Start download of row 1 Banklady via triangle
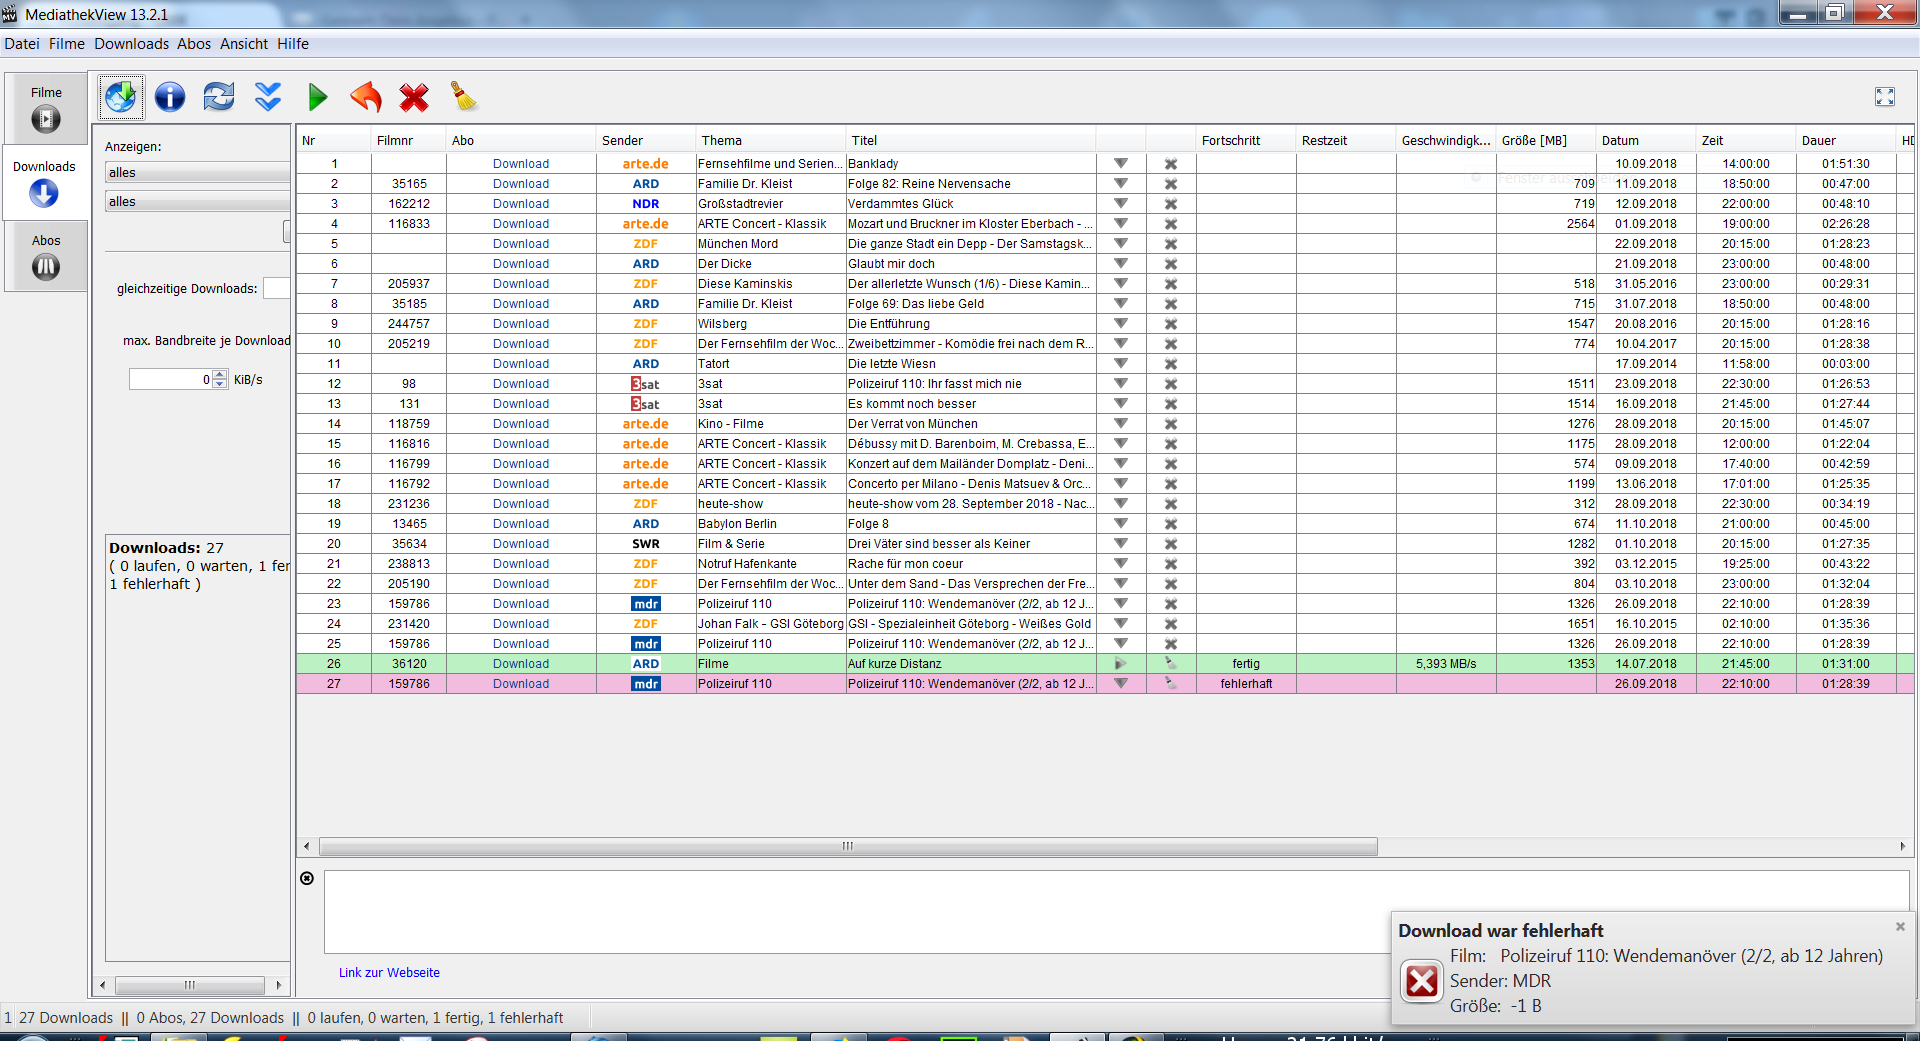 (x=1121, y=164)
